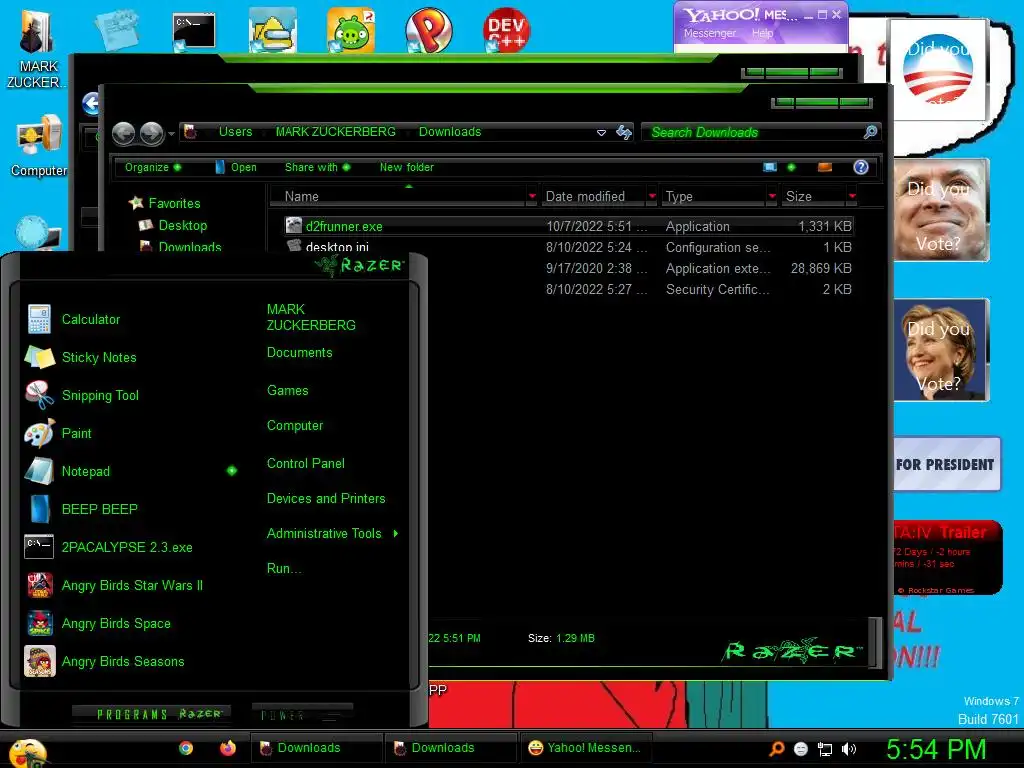Open the command prompt desktop shortcut
1024x768 pixels.
click(x=194, y=30)
